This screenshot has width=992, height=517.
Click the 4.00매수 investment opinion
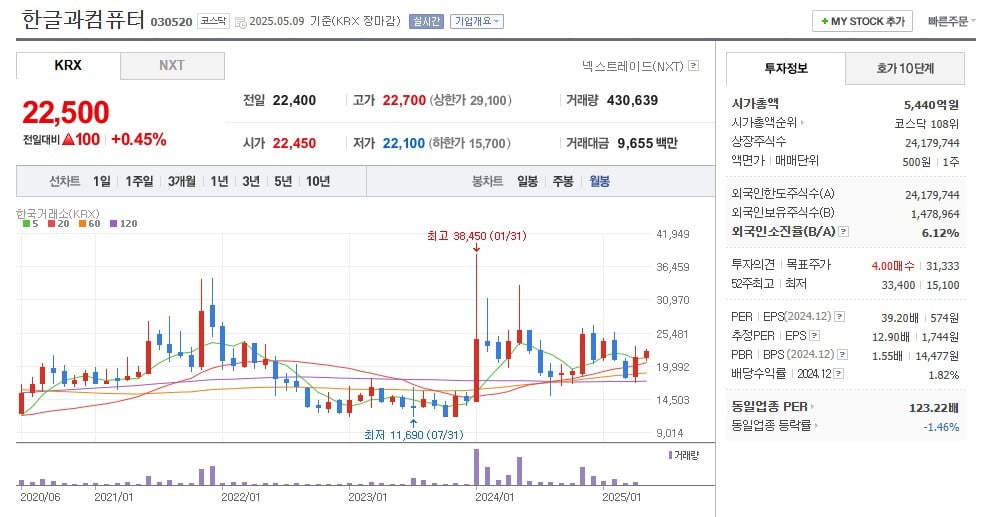click(893, 266)
